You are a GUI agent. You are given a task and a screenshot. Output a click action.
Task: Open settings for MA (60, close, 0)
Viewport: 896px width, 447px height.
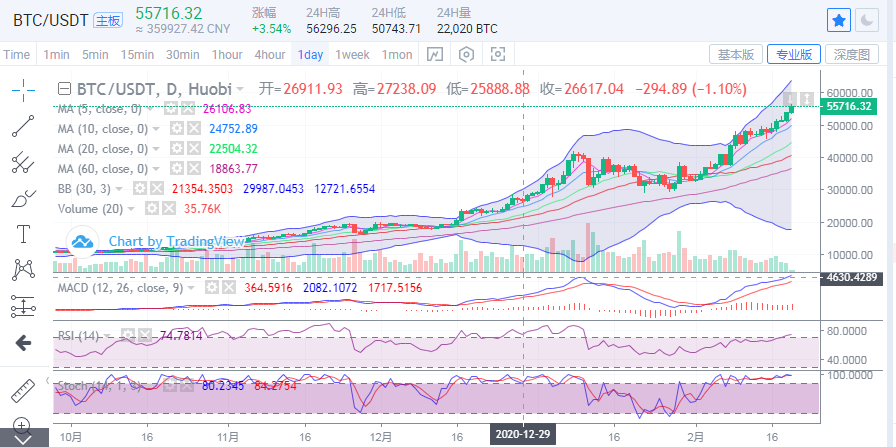(177, 169)
